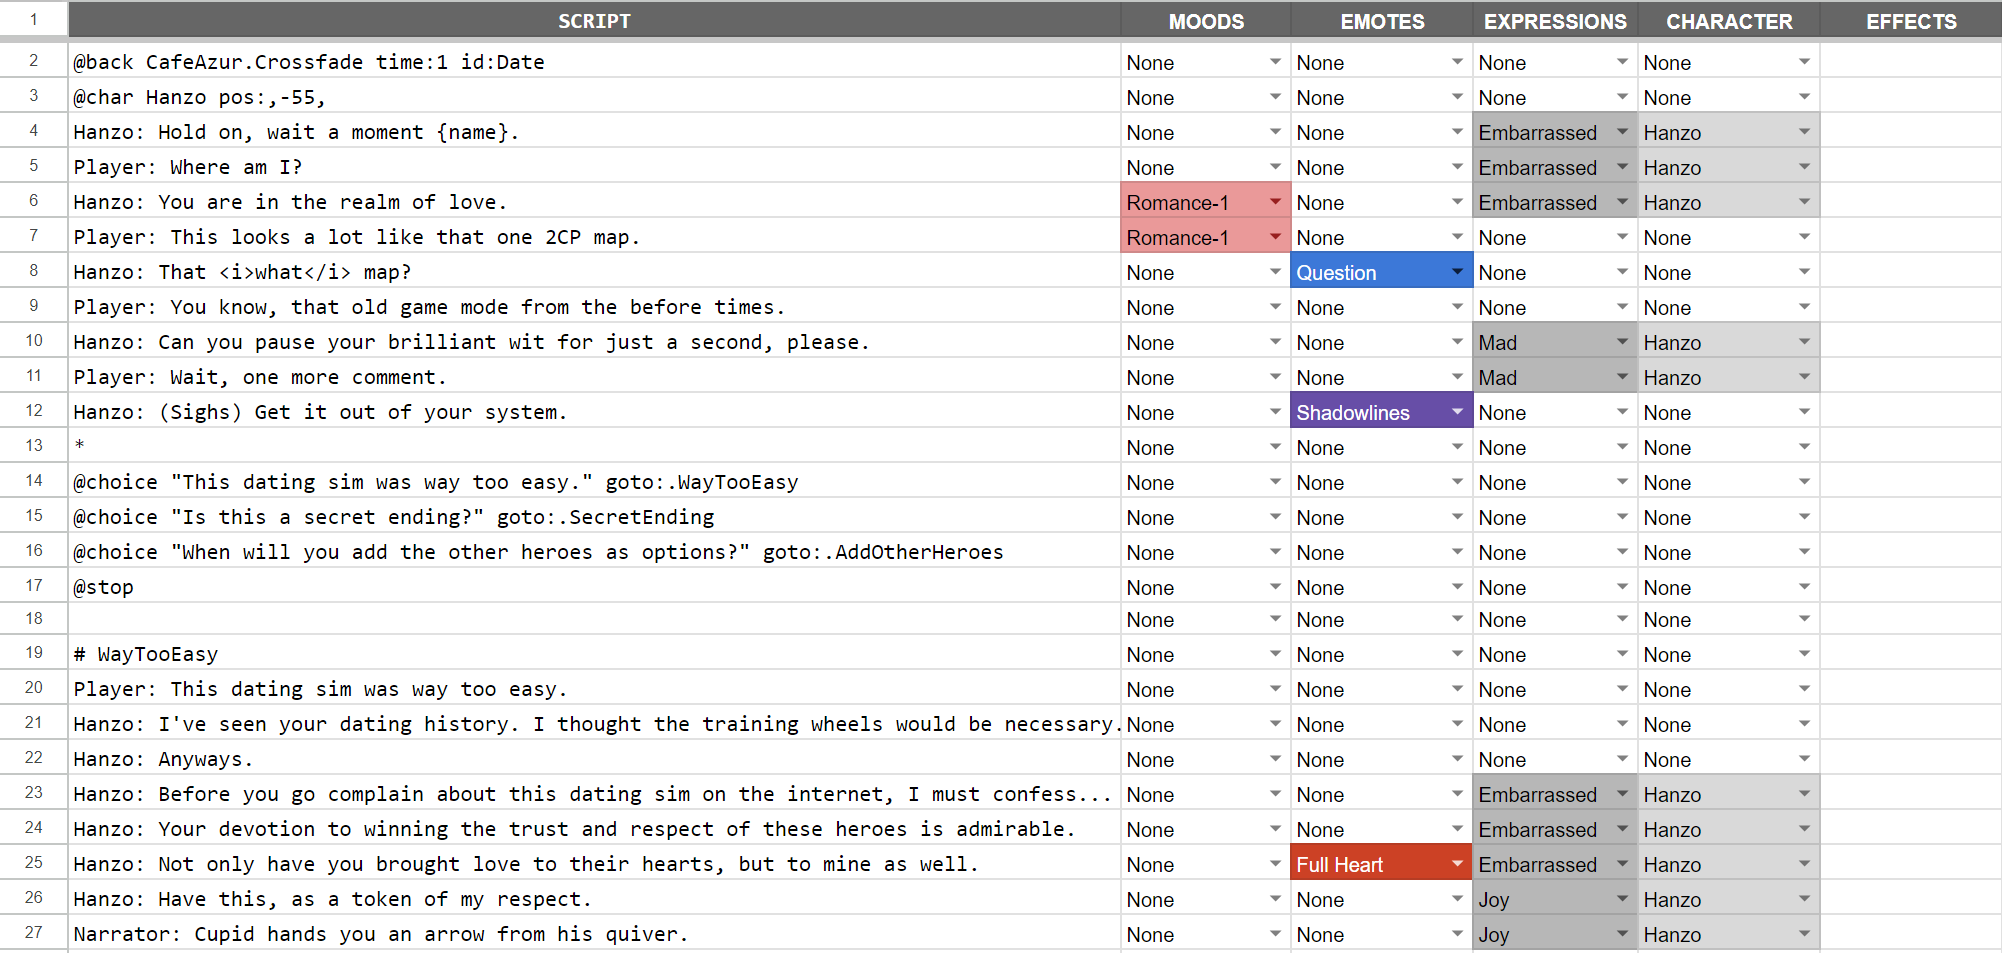Image resolution: width=2003 pixels, height=956 pixels.
Task: Click cell 'Hanzo: Can you pause your brilliant wit'
Action: click(x=594, y=342)
